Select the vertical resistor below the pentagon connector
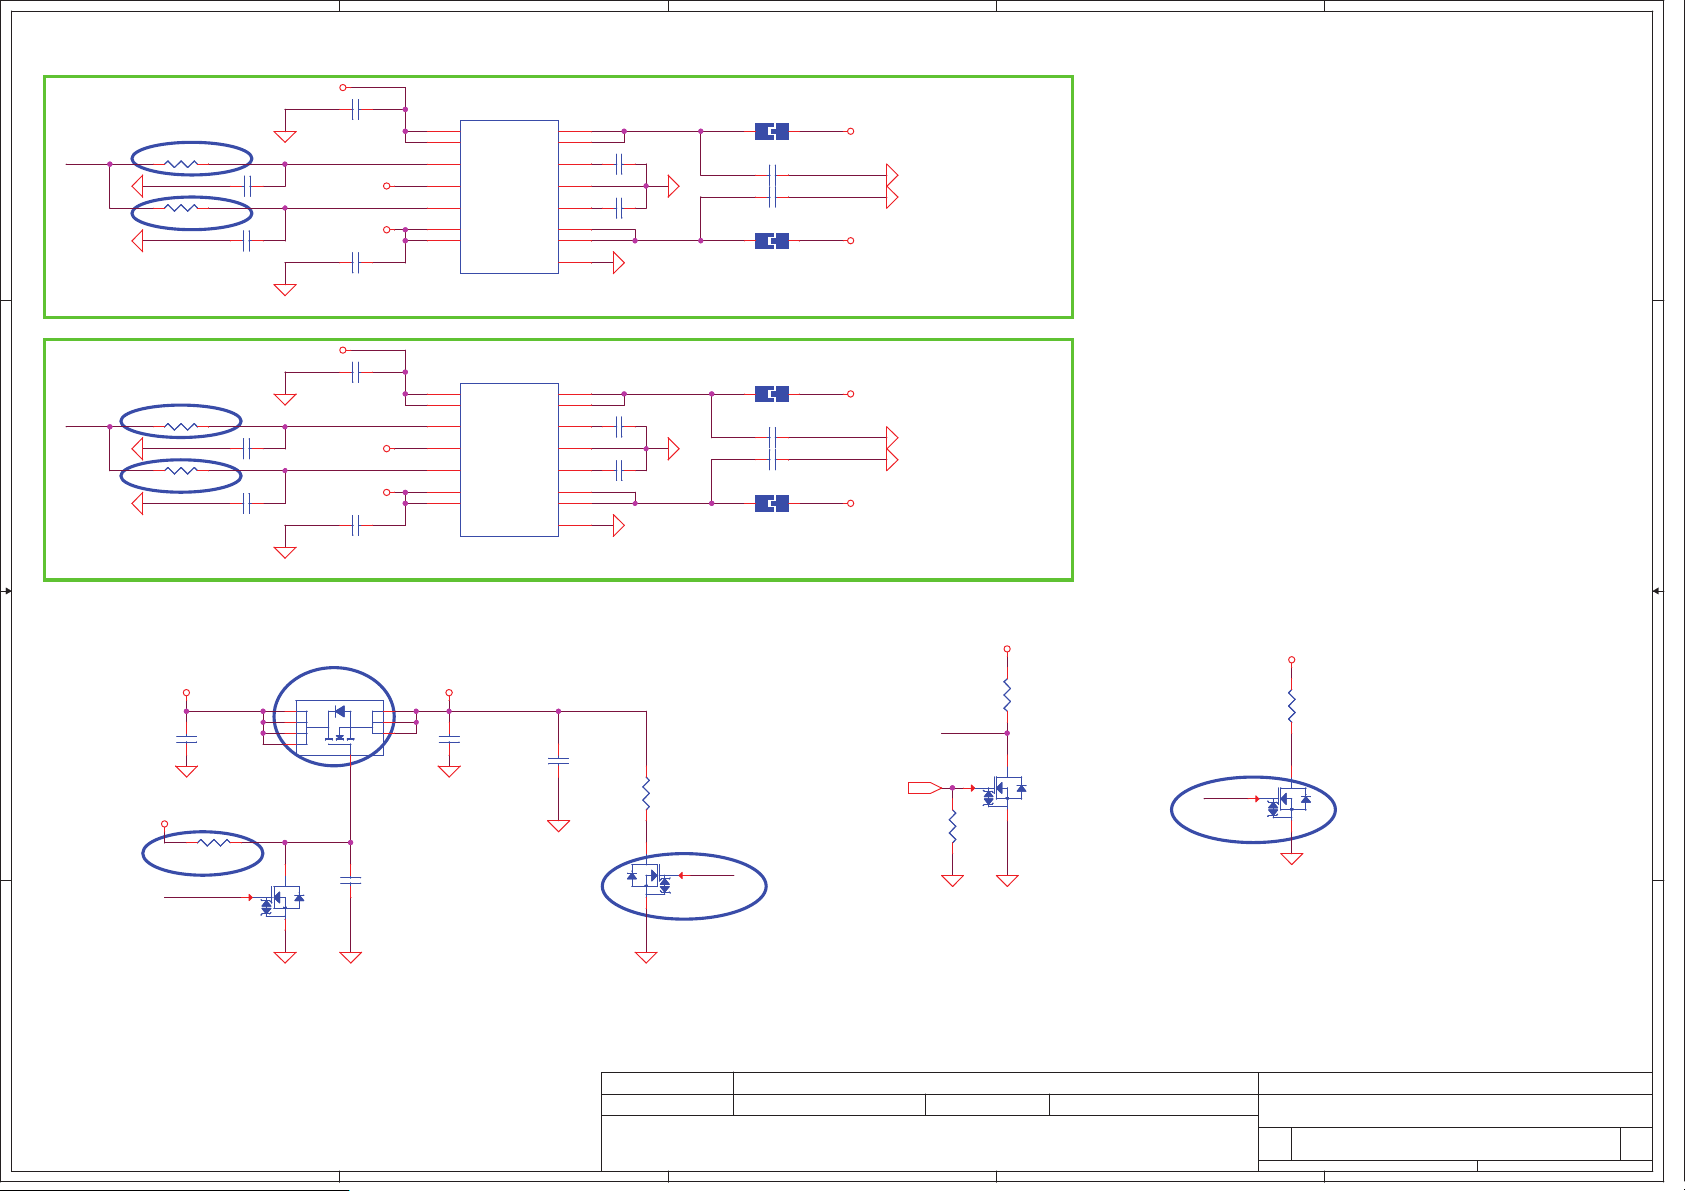Viewport: 1685px width, 1191px height. point(952,827)
